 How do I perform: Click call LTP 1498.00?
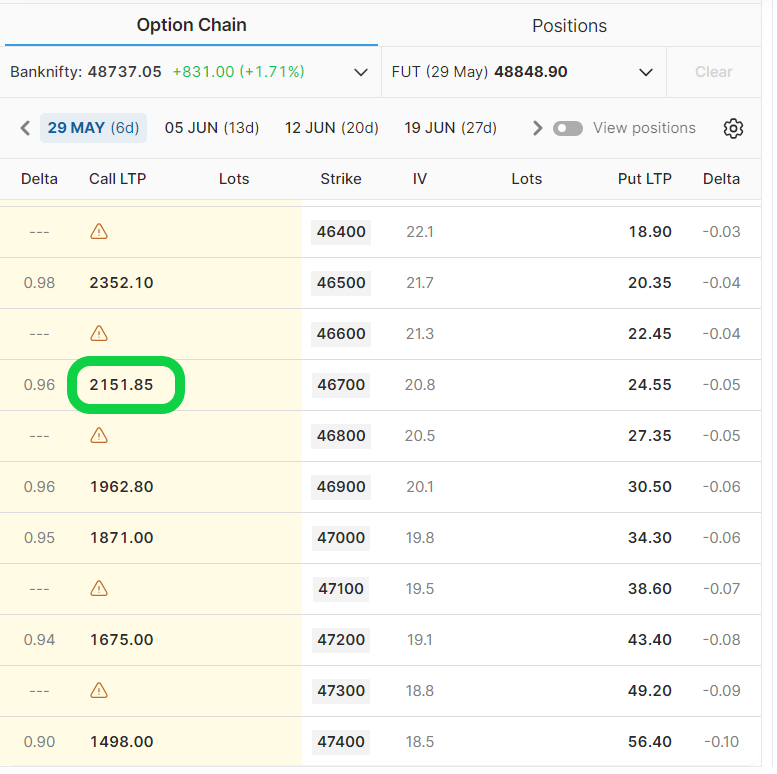pyautogui.click(x=121, y=742)
